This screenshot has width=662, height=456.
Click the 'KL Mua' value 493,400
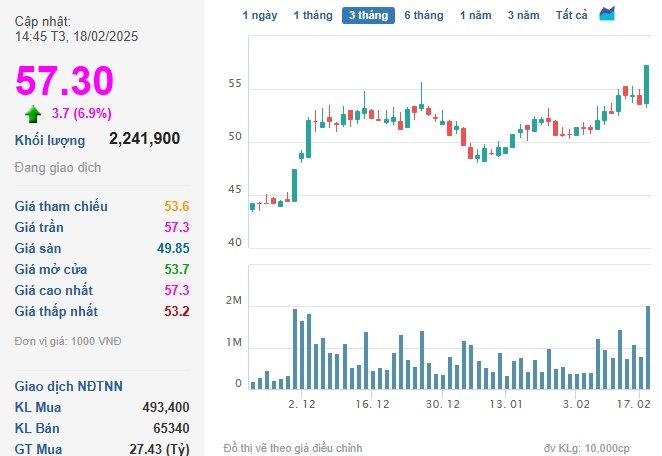click(166, 407)
